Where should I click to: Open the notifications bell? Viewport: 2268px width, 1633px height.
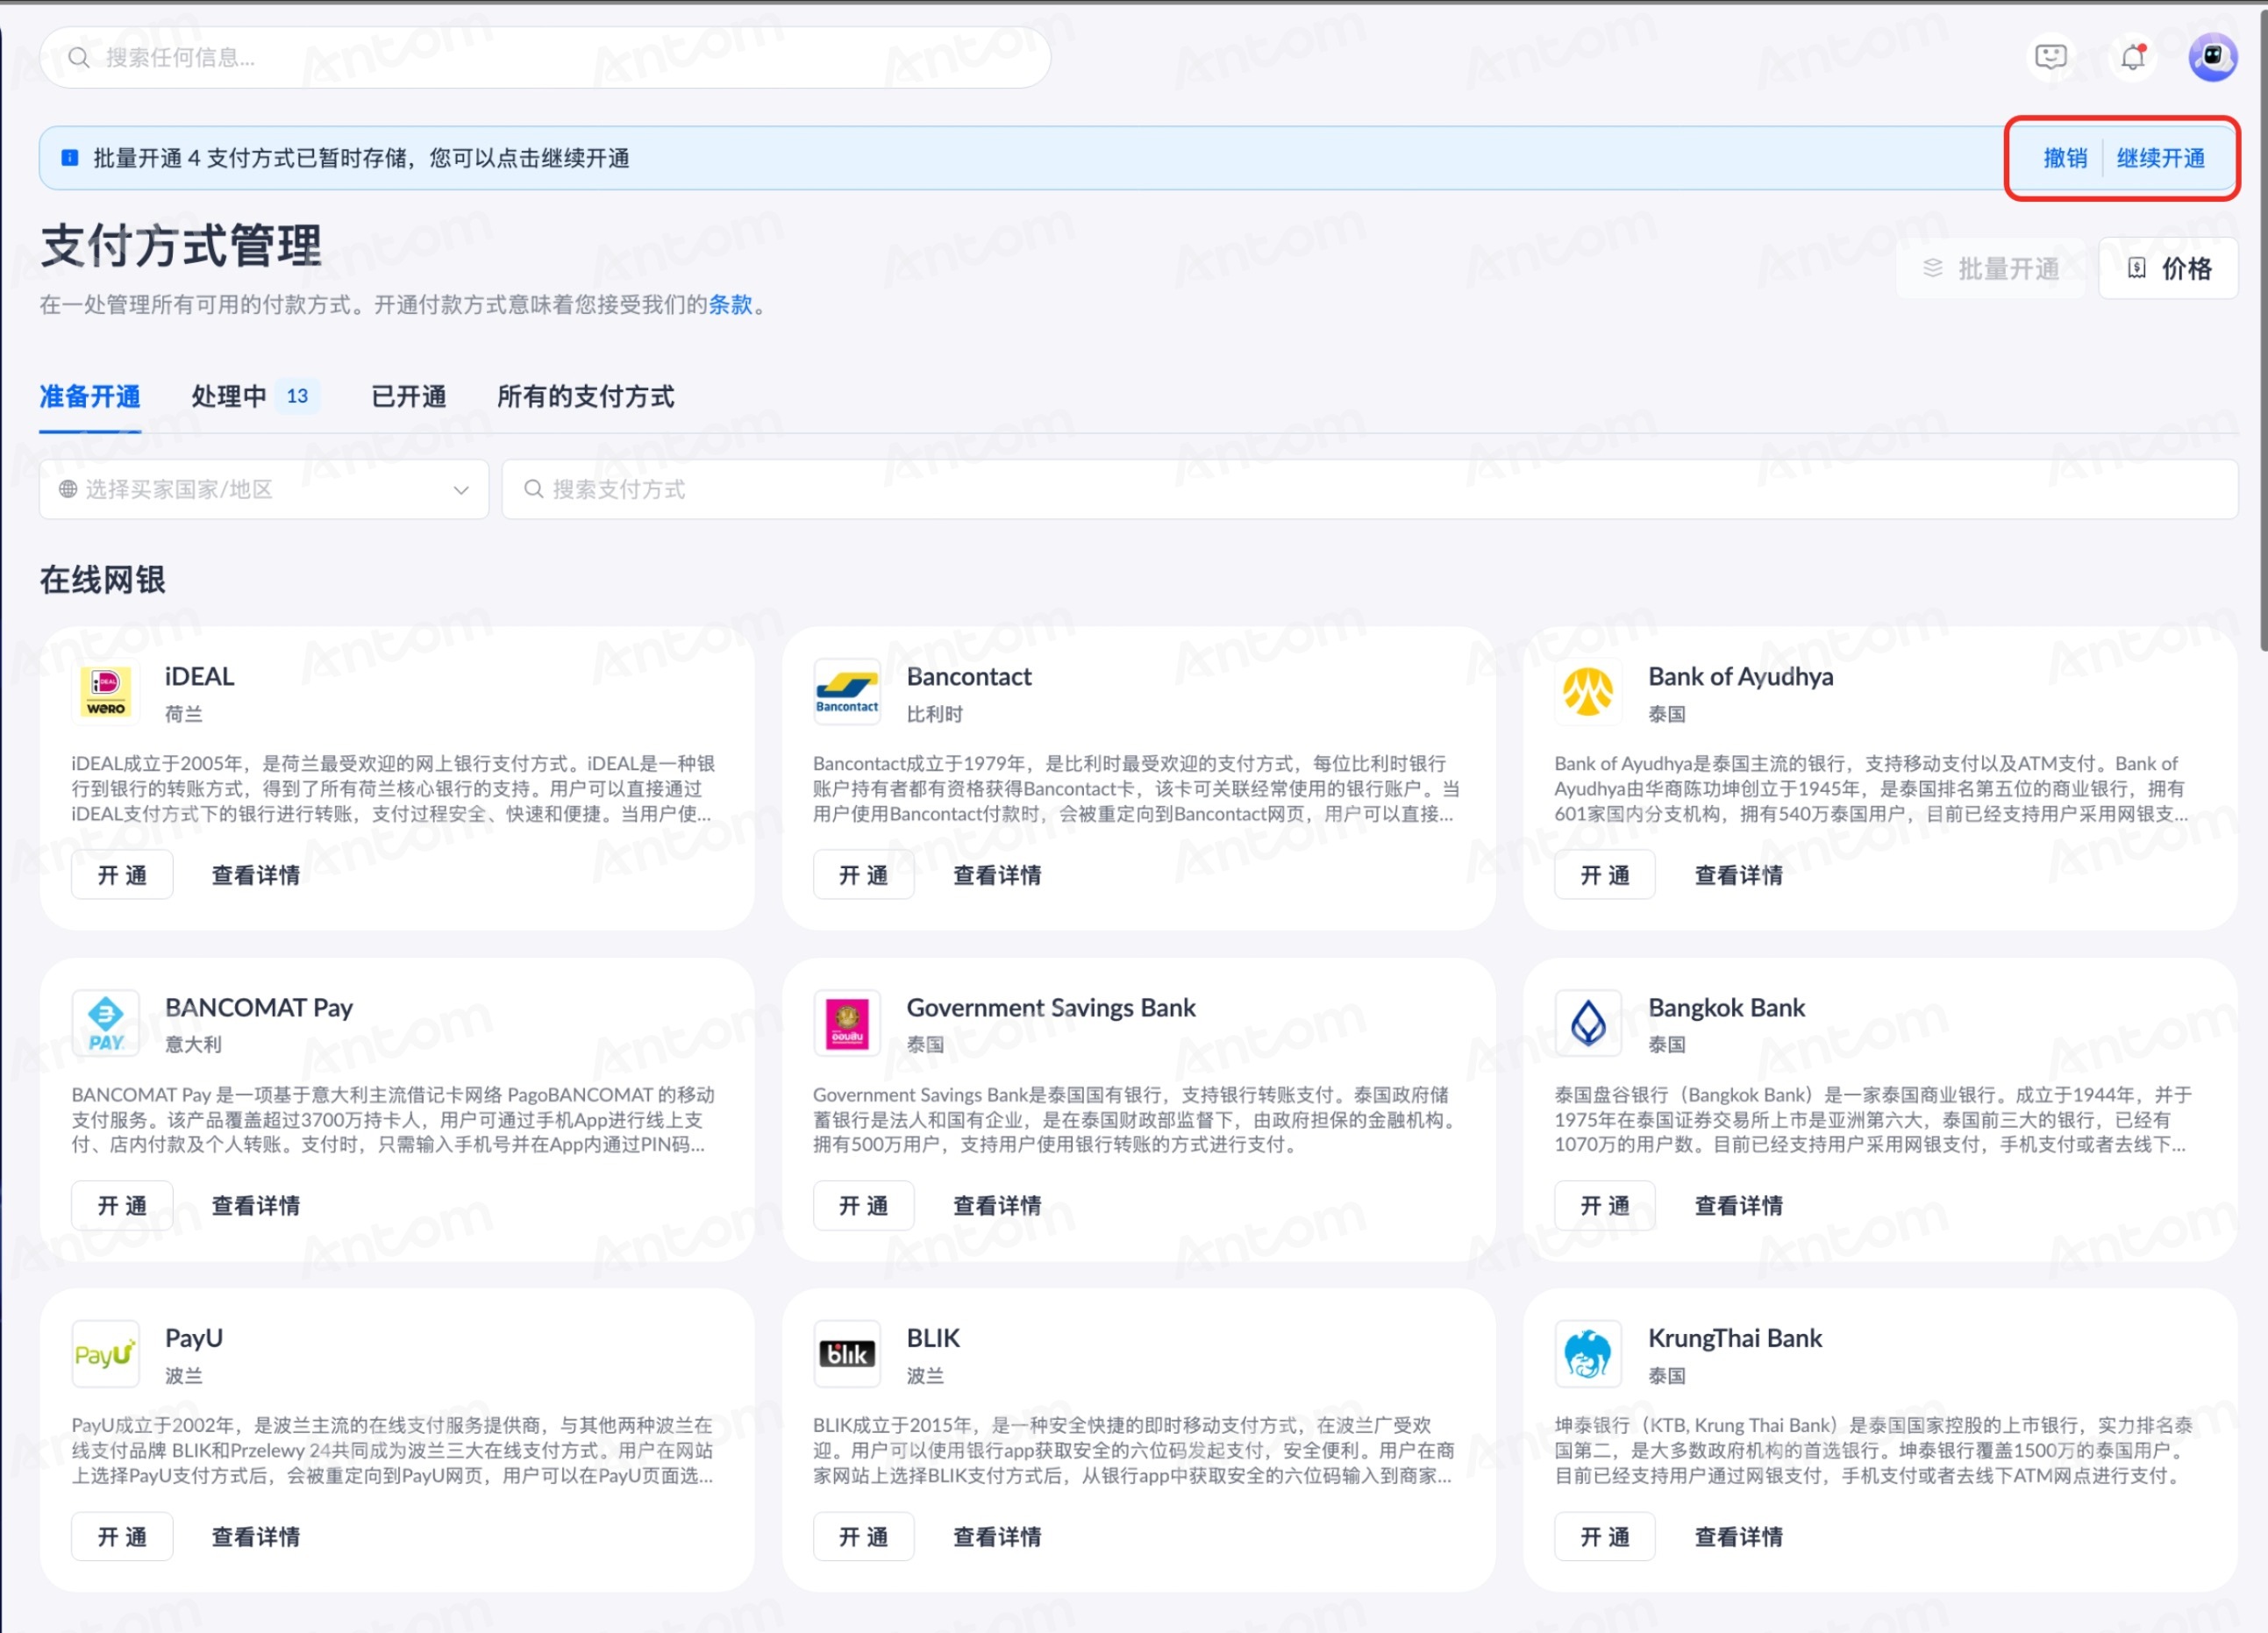pos(2132,57)
